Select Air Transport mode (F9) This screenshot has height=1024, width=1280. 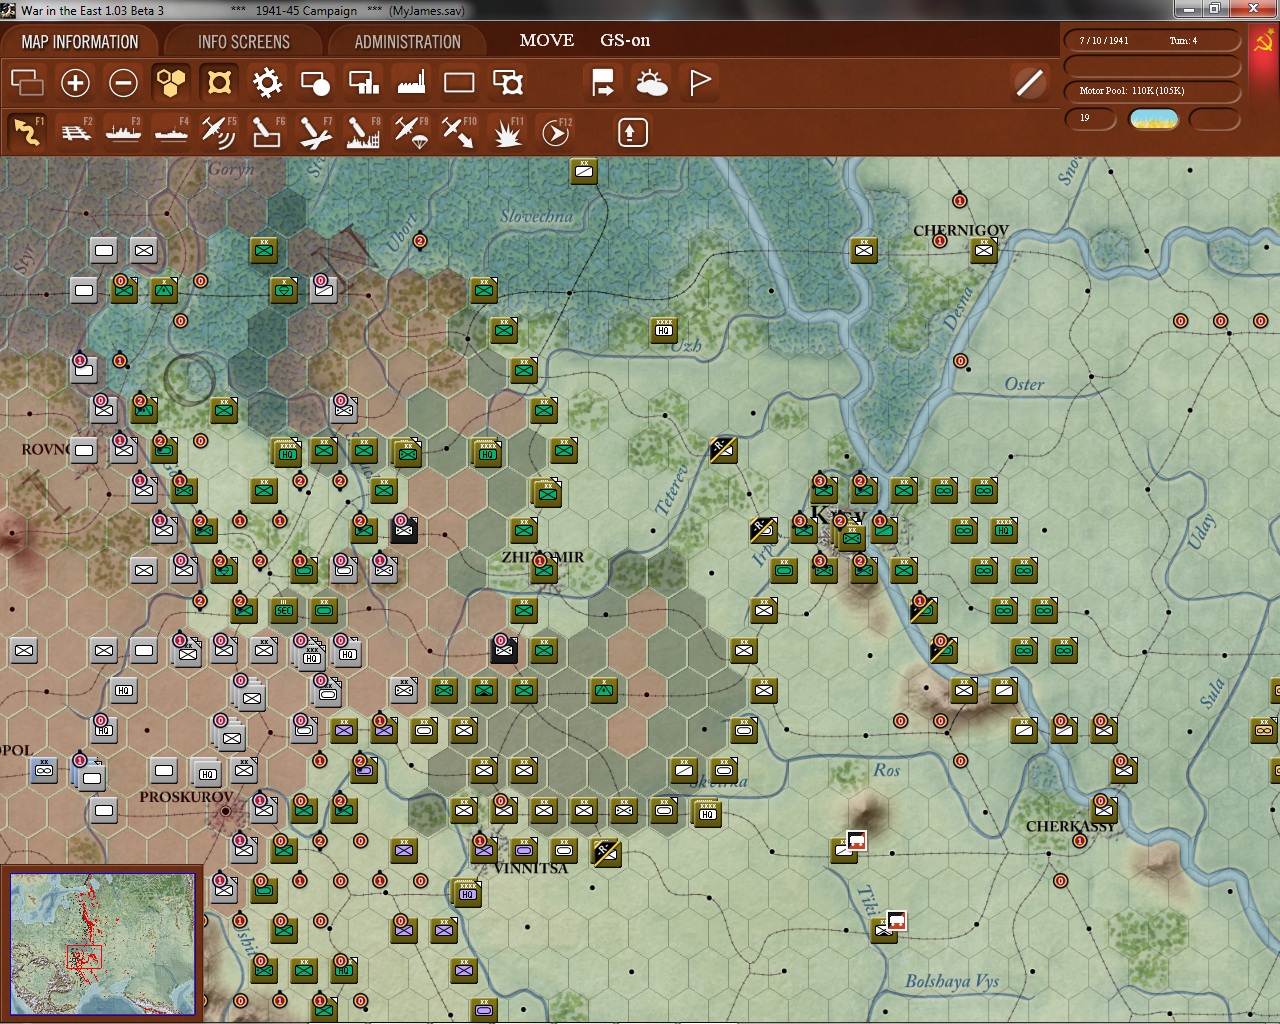coord(411,132)
